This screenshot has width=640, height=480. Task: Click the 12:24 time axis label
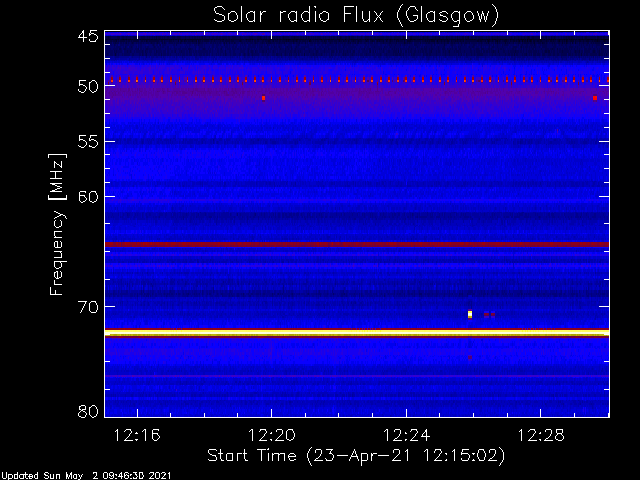[x=407, y=435]
